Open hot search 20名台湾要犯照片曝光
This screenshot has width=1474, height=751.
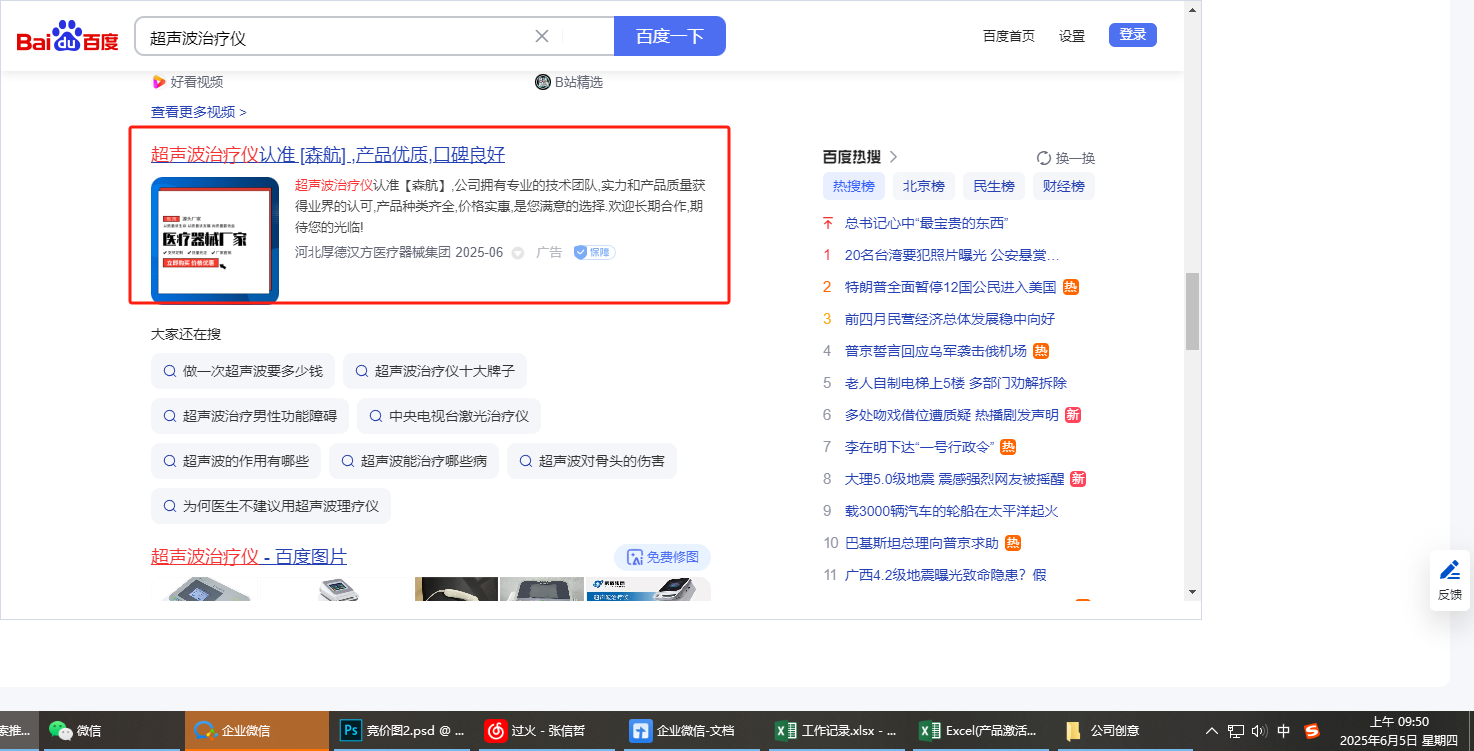click(x=952, y=255)
